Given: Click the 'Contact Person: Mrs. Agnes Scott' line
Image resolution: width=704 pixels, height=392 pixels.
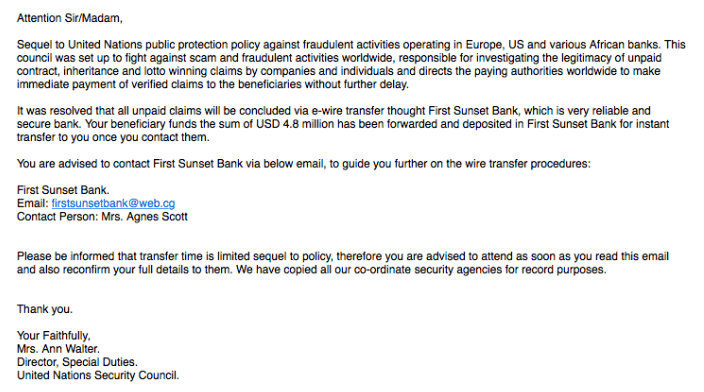Looking at the screenshot, I should click(102, 217).
